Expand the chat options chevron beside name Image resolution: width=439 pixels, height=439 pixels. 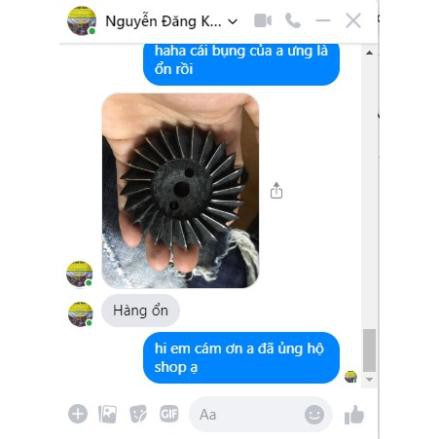click(232, 22)
